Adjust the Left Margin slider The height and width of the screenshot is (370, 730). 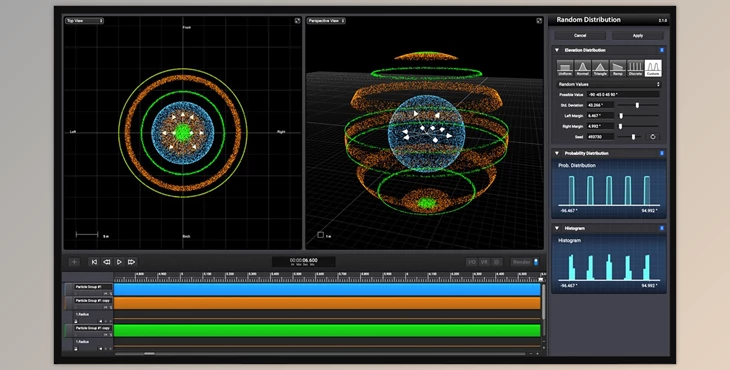621,115
